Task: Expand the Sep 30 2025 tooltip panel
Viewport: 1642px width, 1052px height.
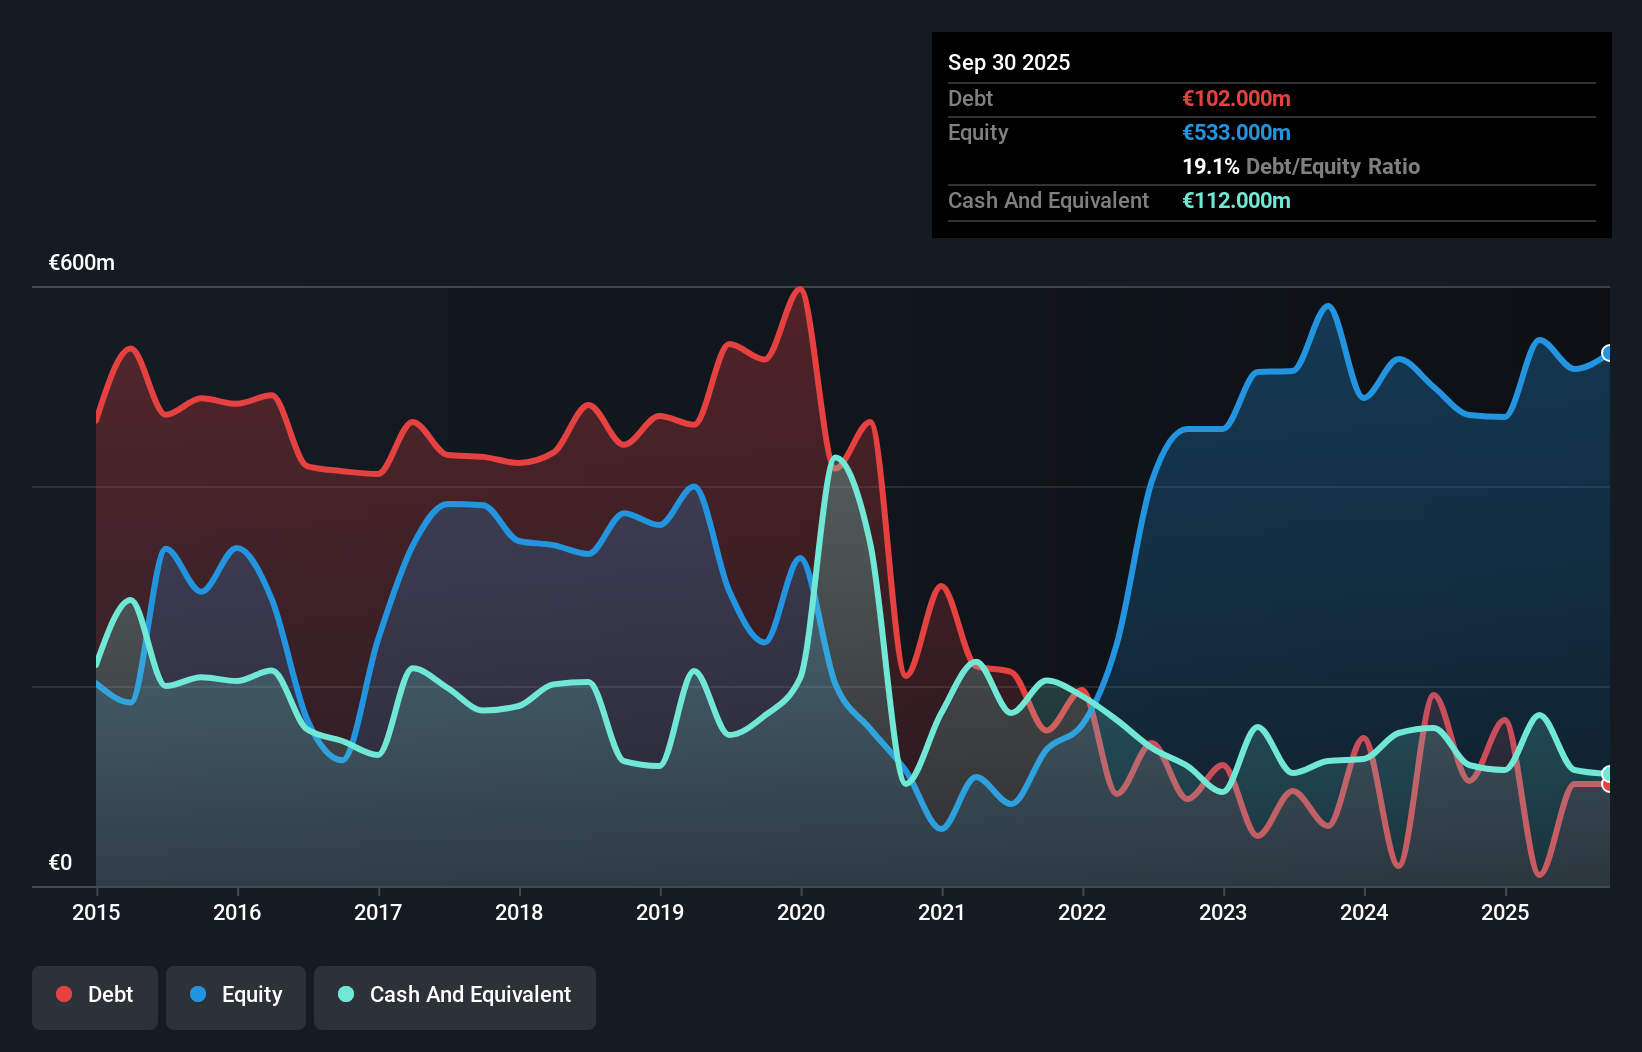Action: [x=1009, y=62]
